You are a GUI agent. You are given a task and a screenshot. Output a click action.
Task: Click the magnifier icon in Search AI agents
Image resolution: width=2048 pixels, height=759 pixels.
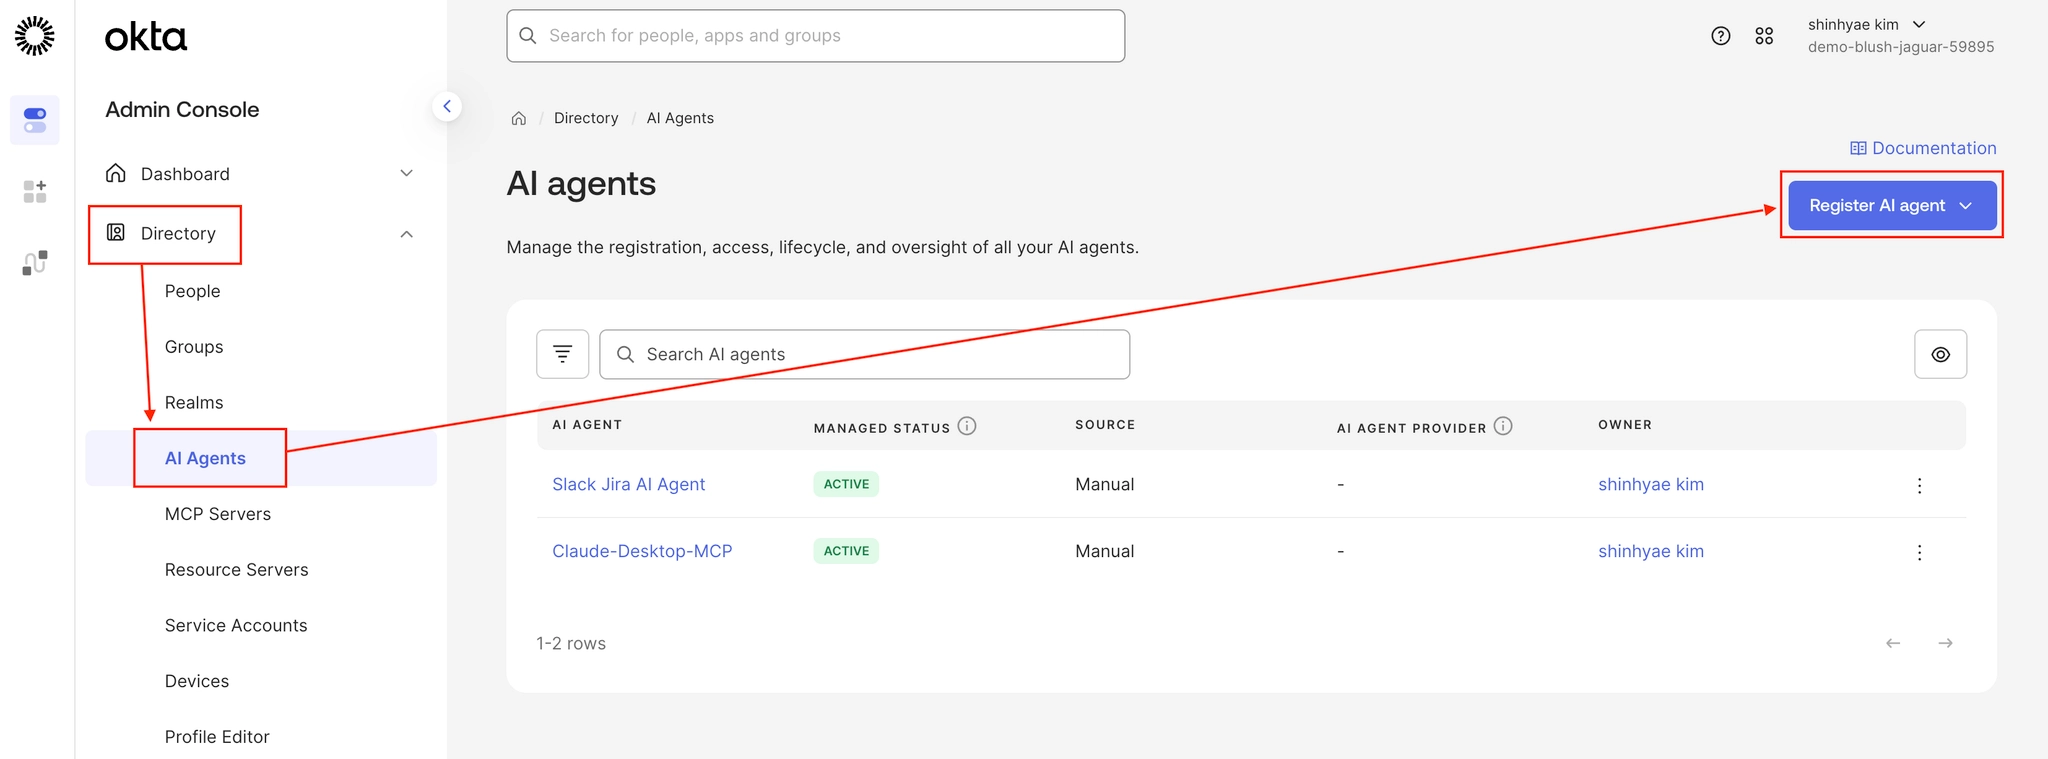(x=626, y=354)
